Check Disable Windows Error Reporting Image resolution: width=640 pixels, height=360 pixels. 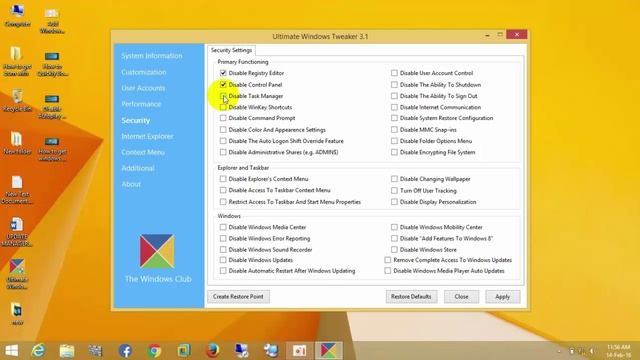(223, 238)
